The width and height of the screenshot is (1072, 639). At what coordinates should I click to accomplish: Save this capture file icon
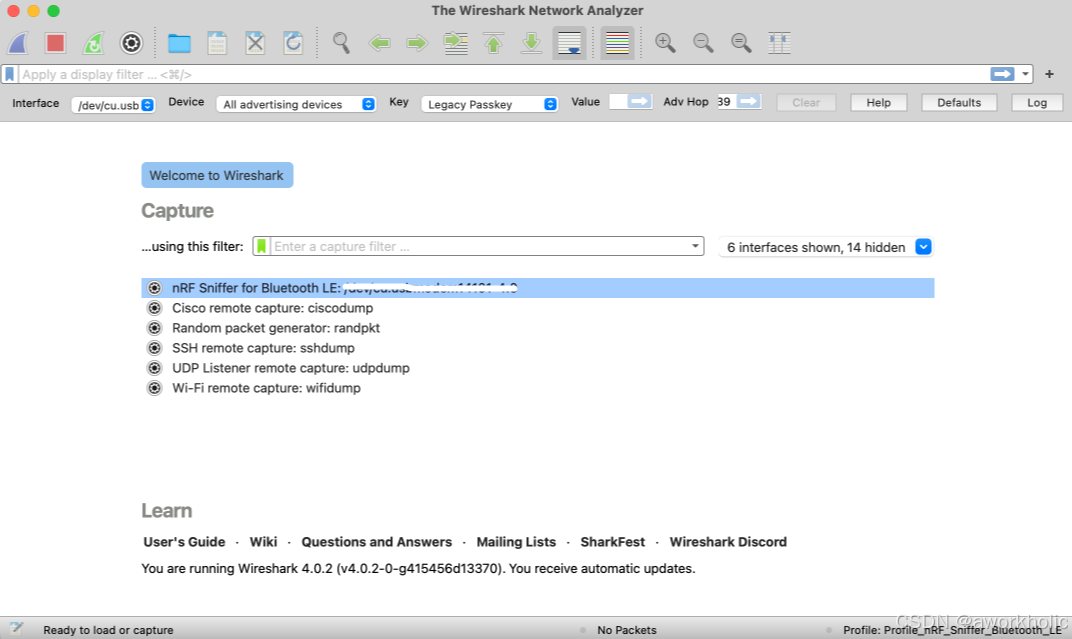coord(217,43)
